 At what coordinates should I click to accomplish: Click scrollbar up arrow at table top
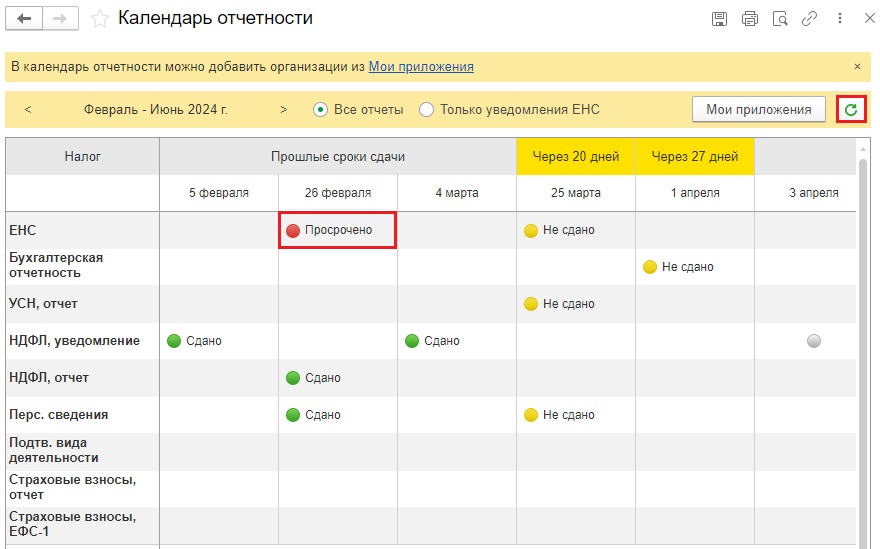(863, 149)
